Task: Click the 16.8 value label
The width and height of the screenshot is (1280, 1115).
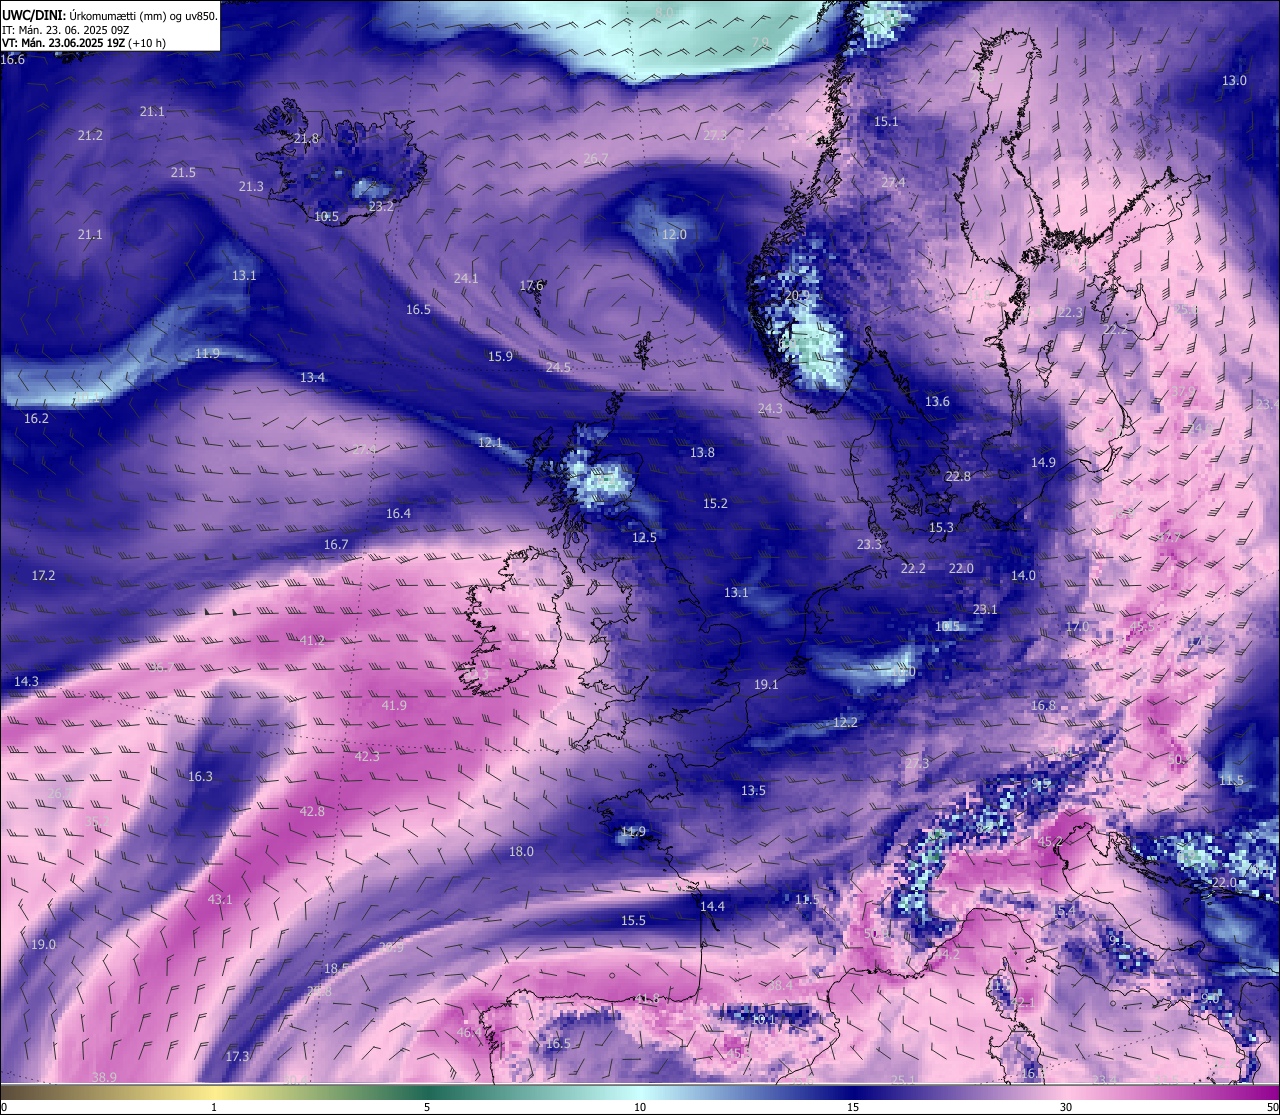Action: tap(1043, 706)
